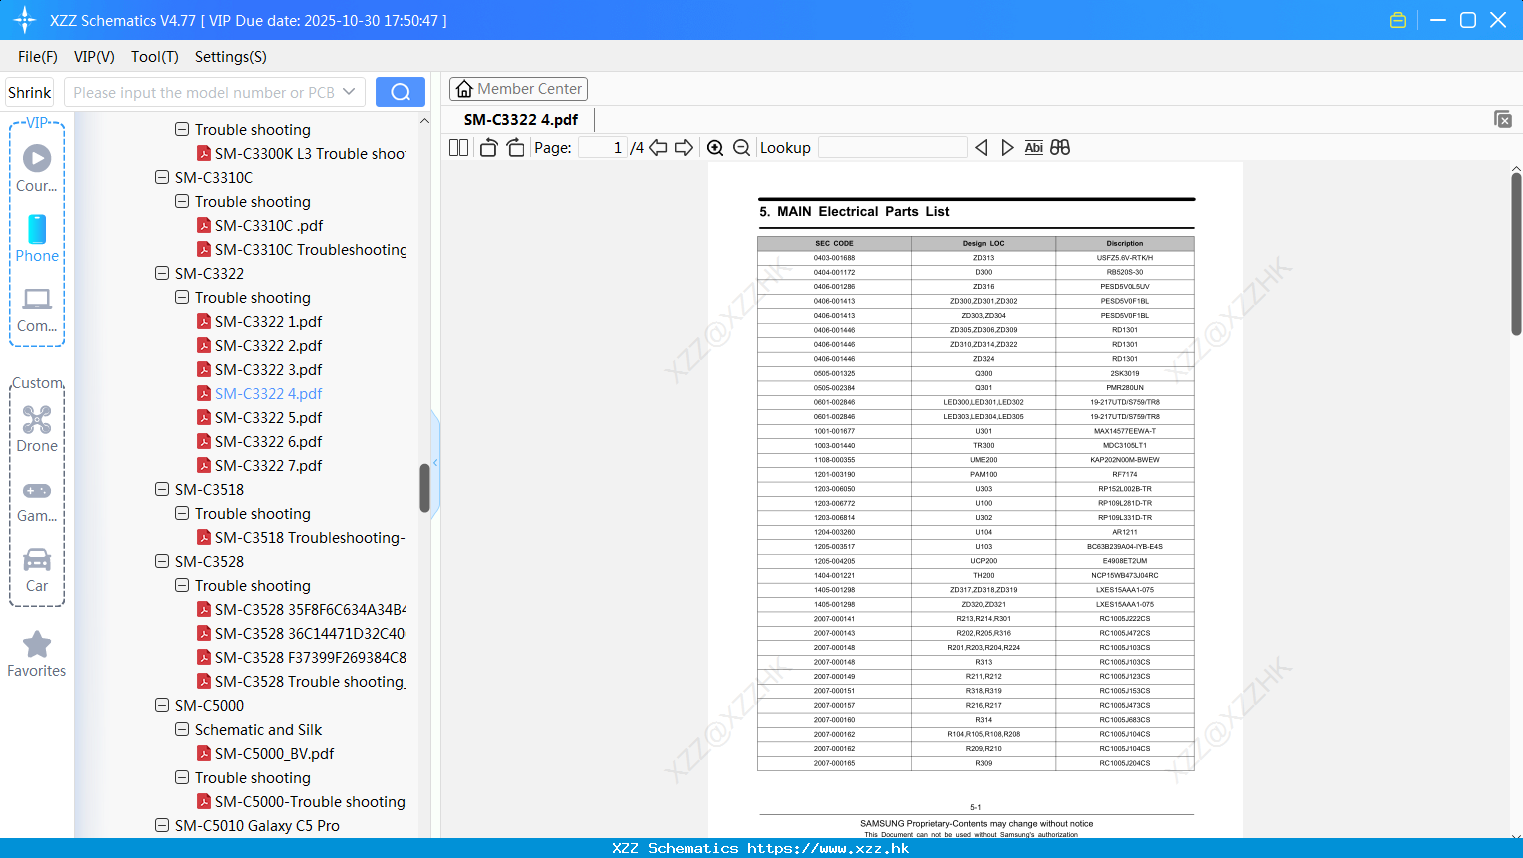Screen dimensions: 1523x858
Task: Zoom in on the PDF
Action: (x=715, y=147)
